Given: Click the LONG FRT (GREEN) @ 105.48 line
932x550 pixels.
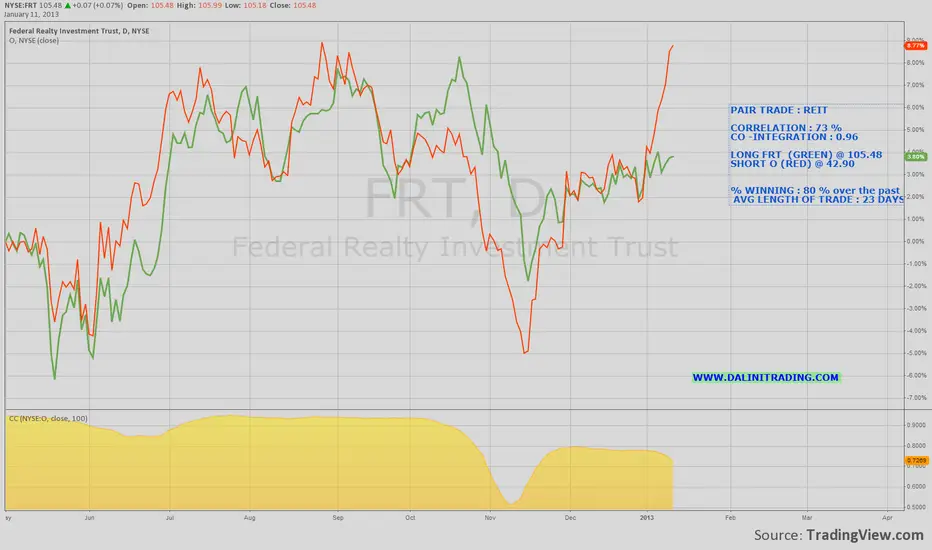Looking at the screenshot, I should pyautogui.click(x=806, y=155).
